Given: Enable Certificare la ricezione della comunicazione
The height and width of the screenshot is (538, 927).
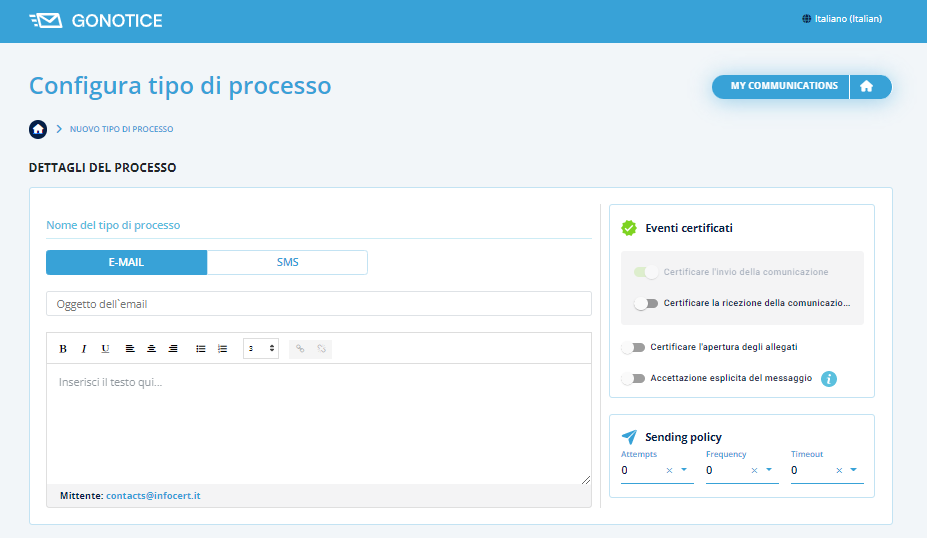Looking at the screenshot, I should tap(646, 303).
